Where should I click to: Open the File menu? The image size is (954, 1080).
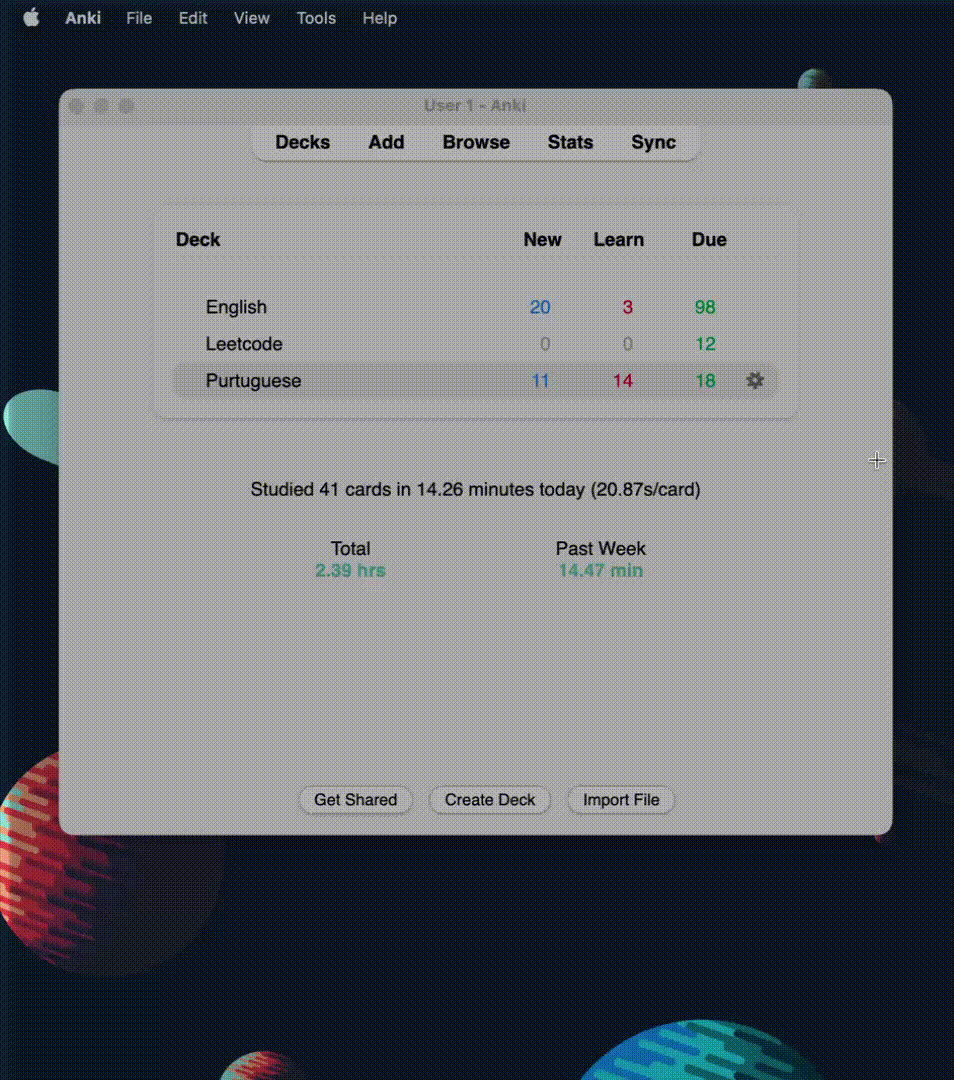click(139, 18)
